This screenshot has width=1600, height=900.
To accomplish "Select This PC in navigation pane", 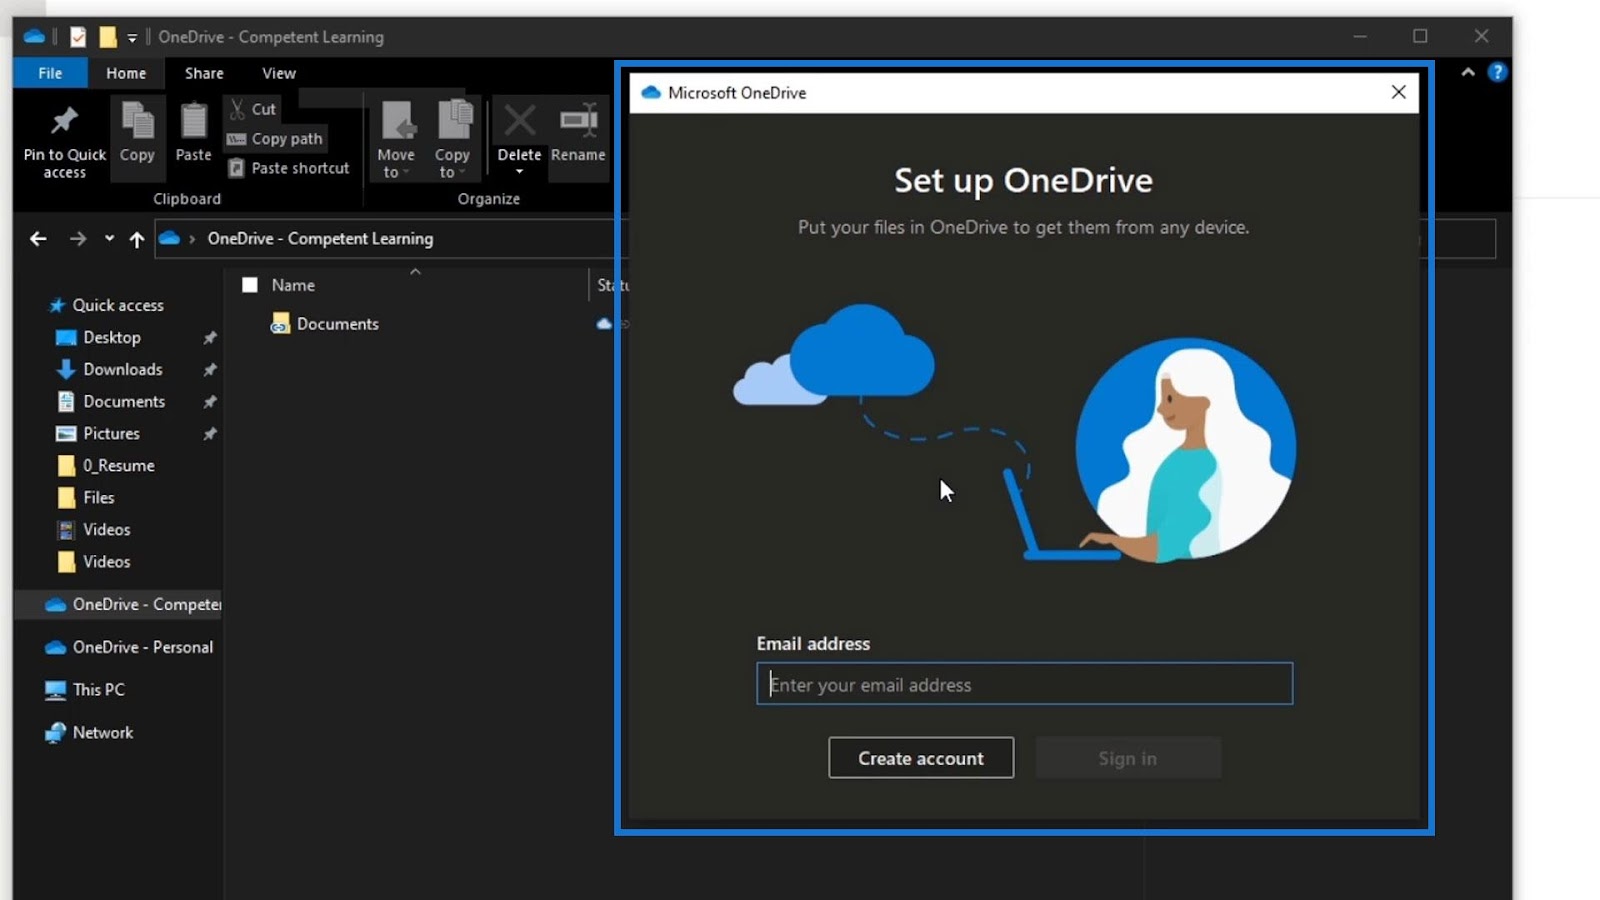I will click(x=98, y=689).
